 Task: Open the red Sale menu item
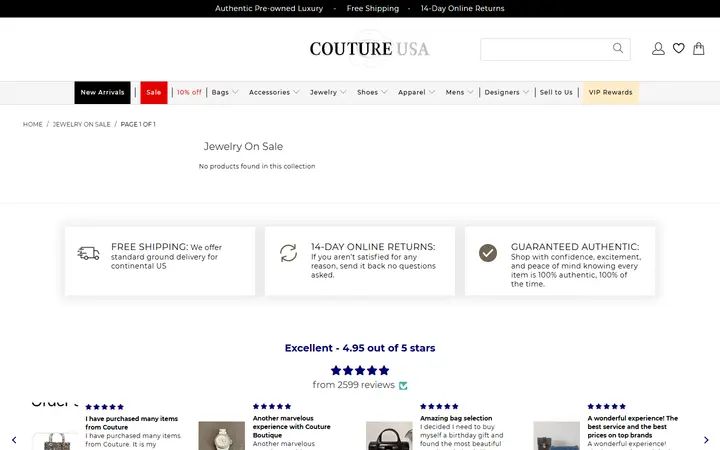coord(154,92)
